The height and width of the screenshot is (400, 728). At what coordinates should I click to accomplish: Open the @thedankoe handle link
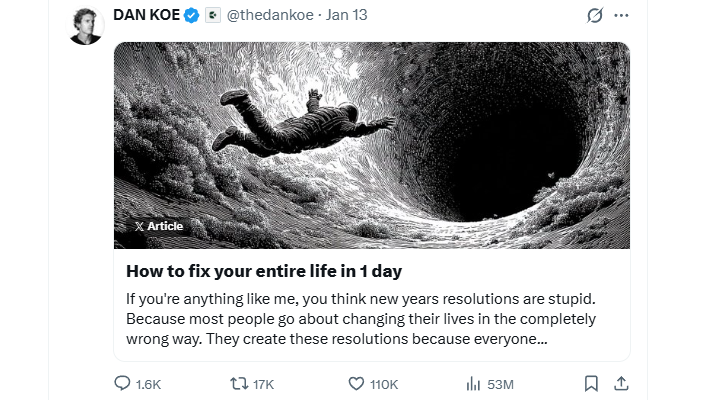pyautogui.click(x=268, y=16)
